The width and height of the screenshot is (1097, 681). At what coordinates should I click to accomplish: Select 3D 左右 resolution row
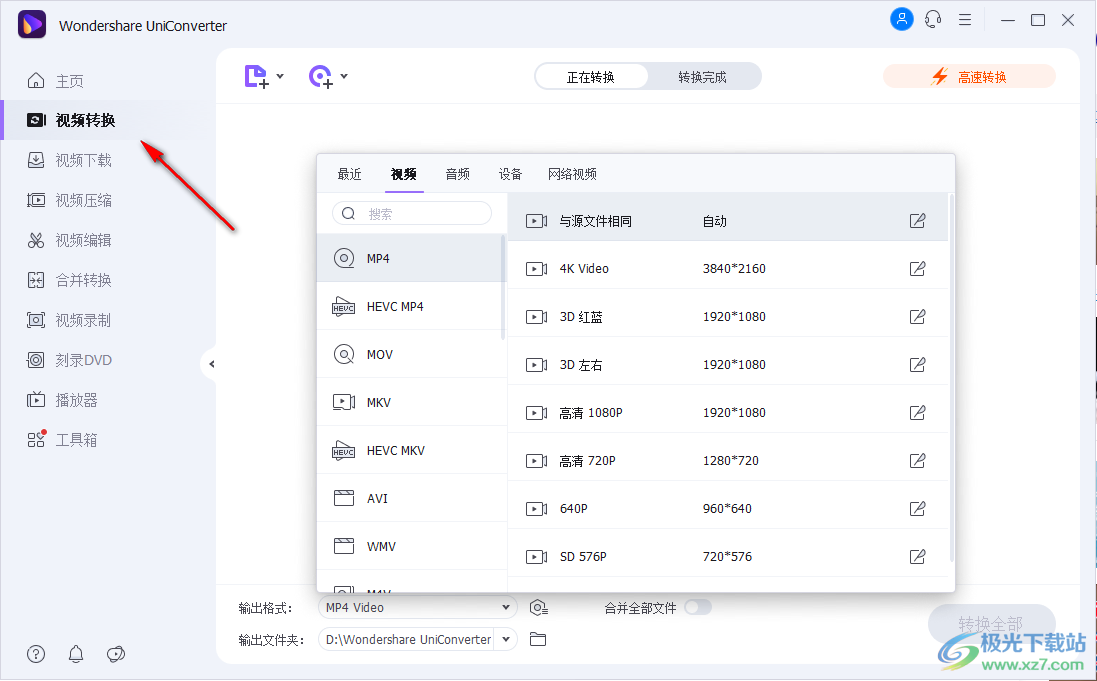[x=728, y=365]
